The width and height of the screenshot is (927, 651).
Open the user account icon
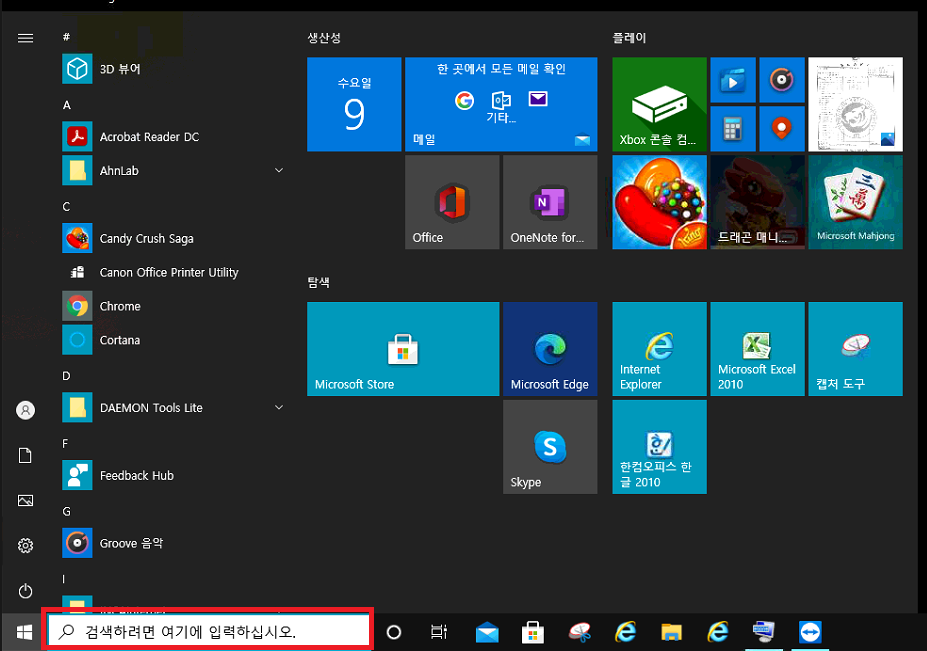(25, 410)
